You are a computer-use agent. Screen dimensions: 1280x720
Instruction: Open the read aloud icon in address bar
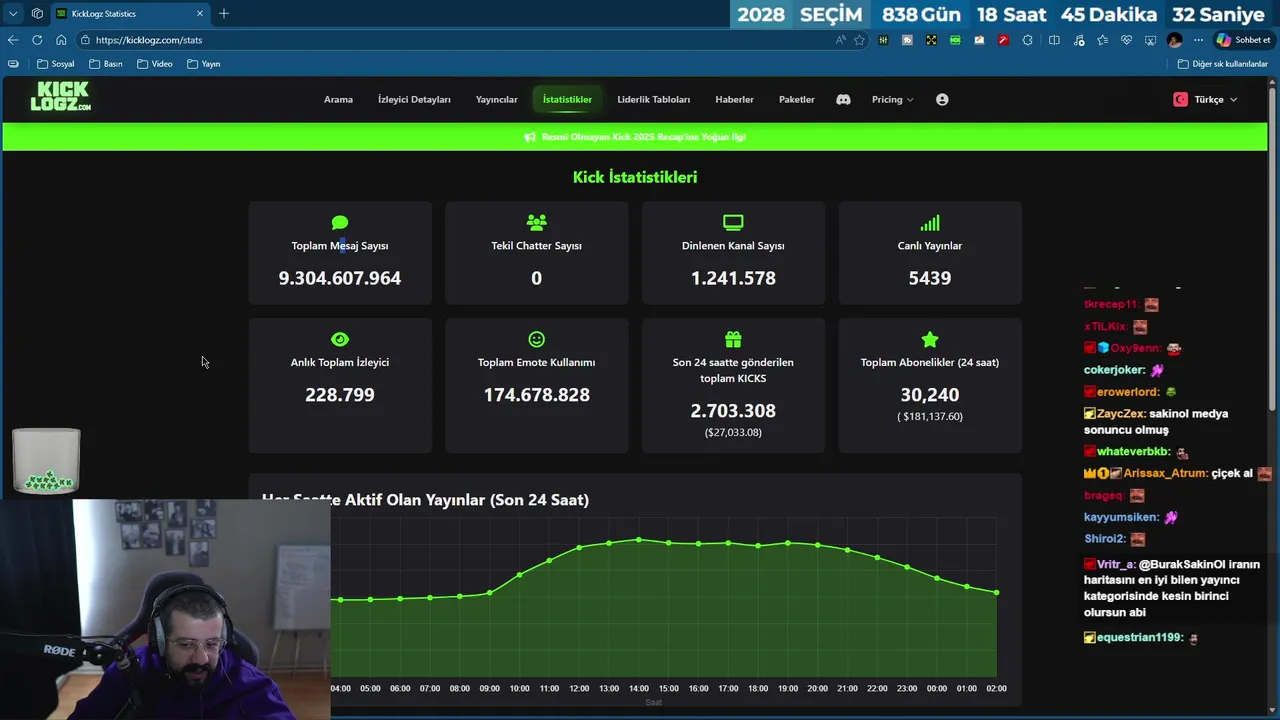(x=841, y=40)
